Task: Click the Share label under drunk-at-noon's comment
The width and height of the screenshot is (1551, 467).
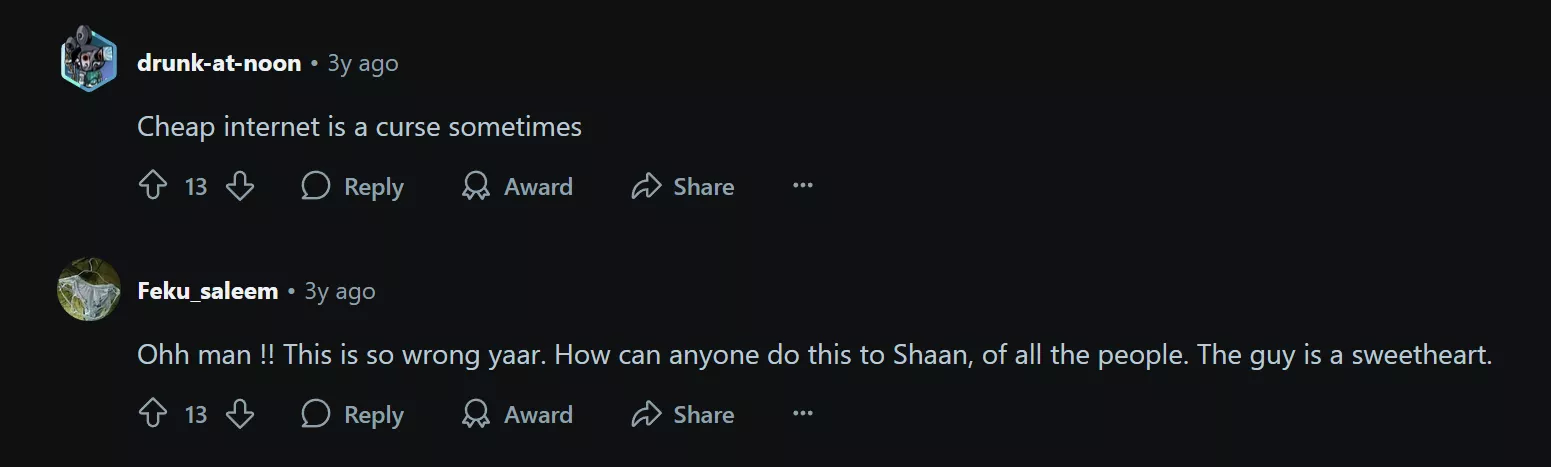Action: tap(703, 186)
